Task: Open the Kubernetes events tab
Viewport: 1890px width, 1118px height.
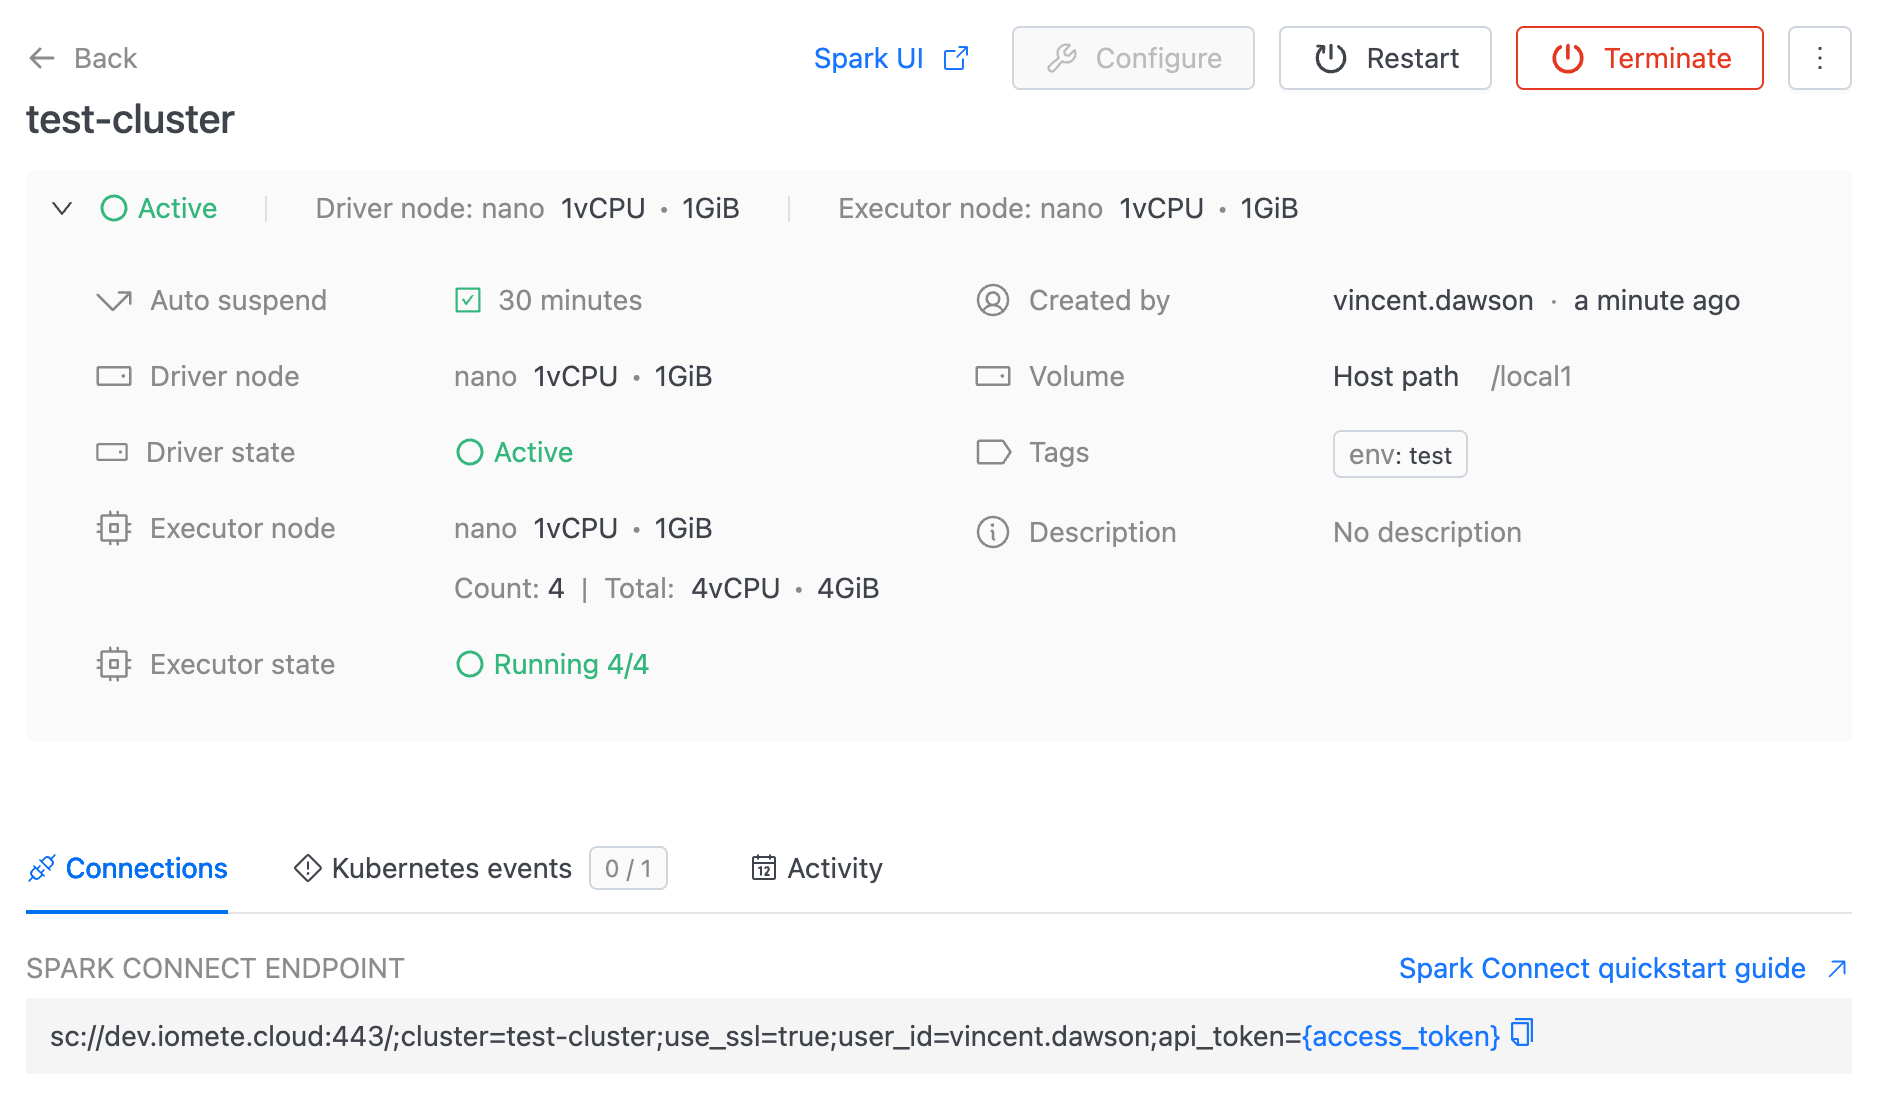Action: click(480, 868)
